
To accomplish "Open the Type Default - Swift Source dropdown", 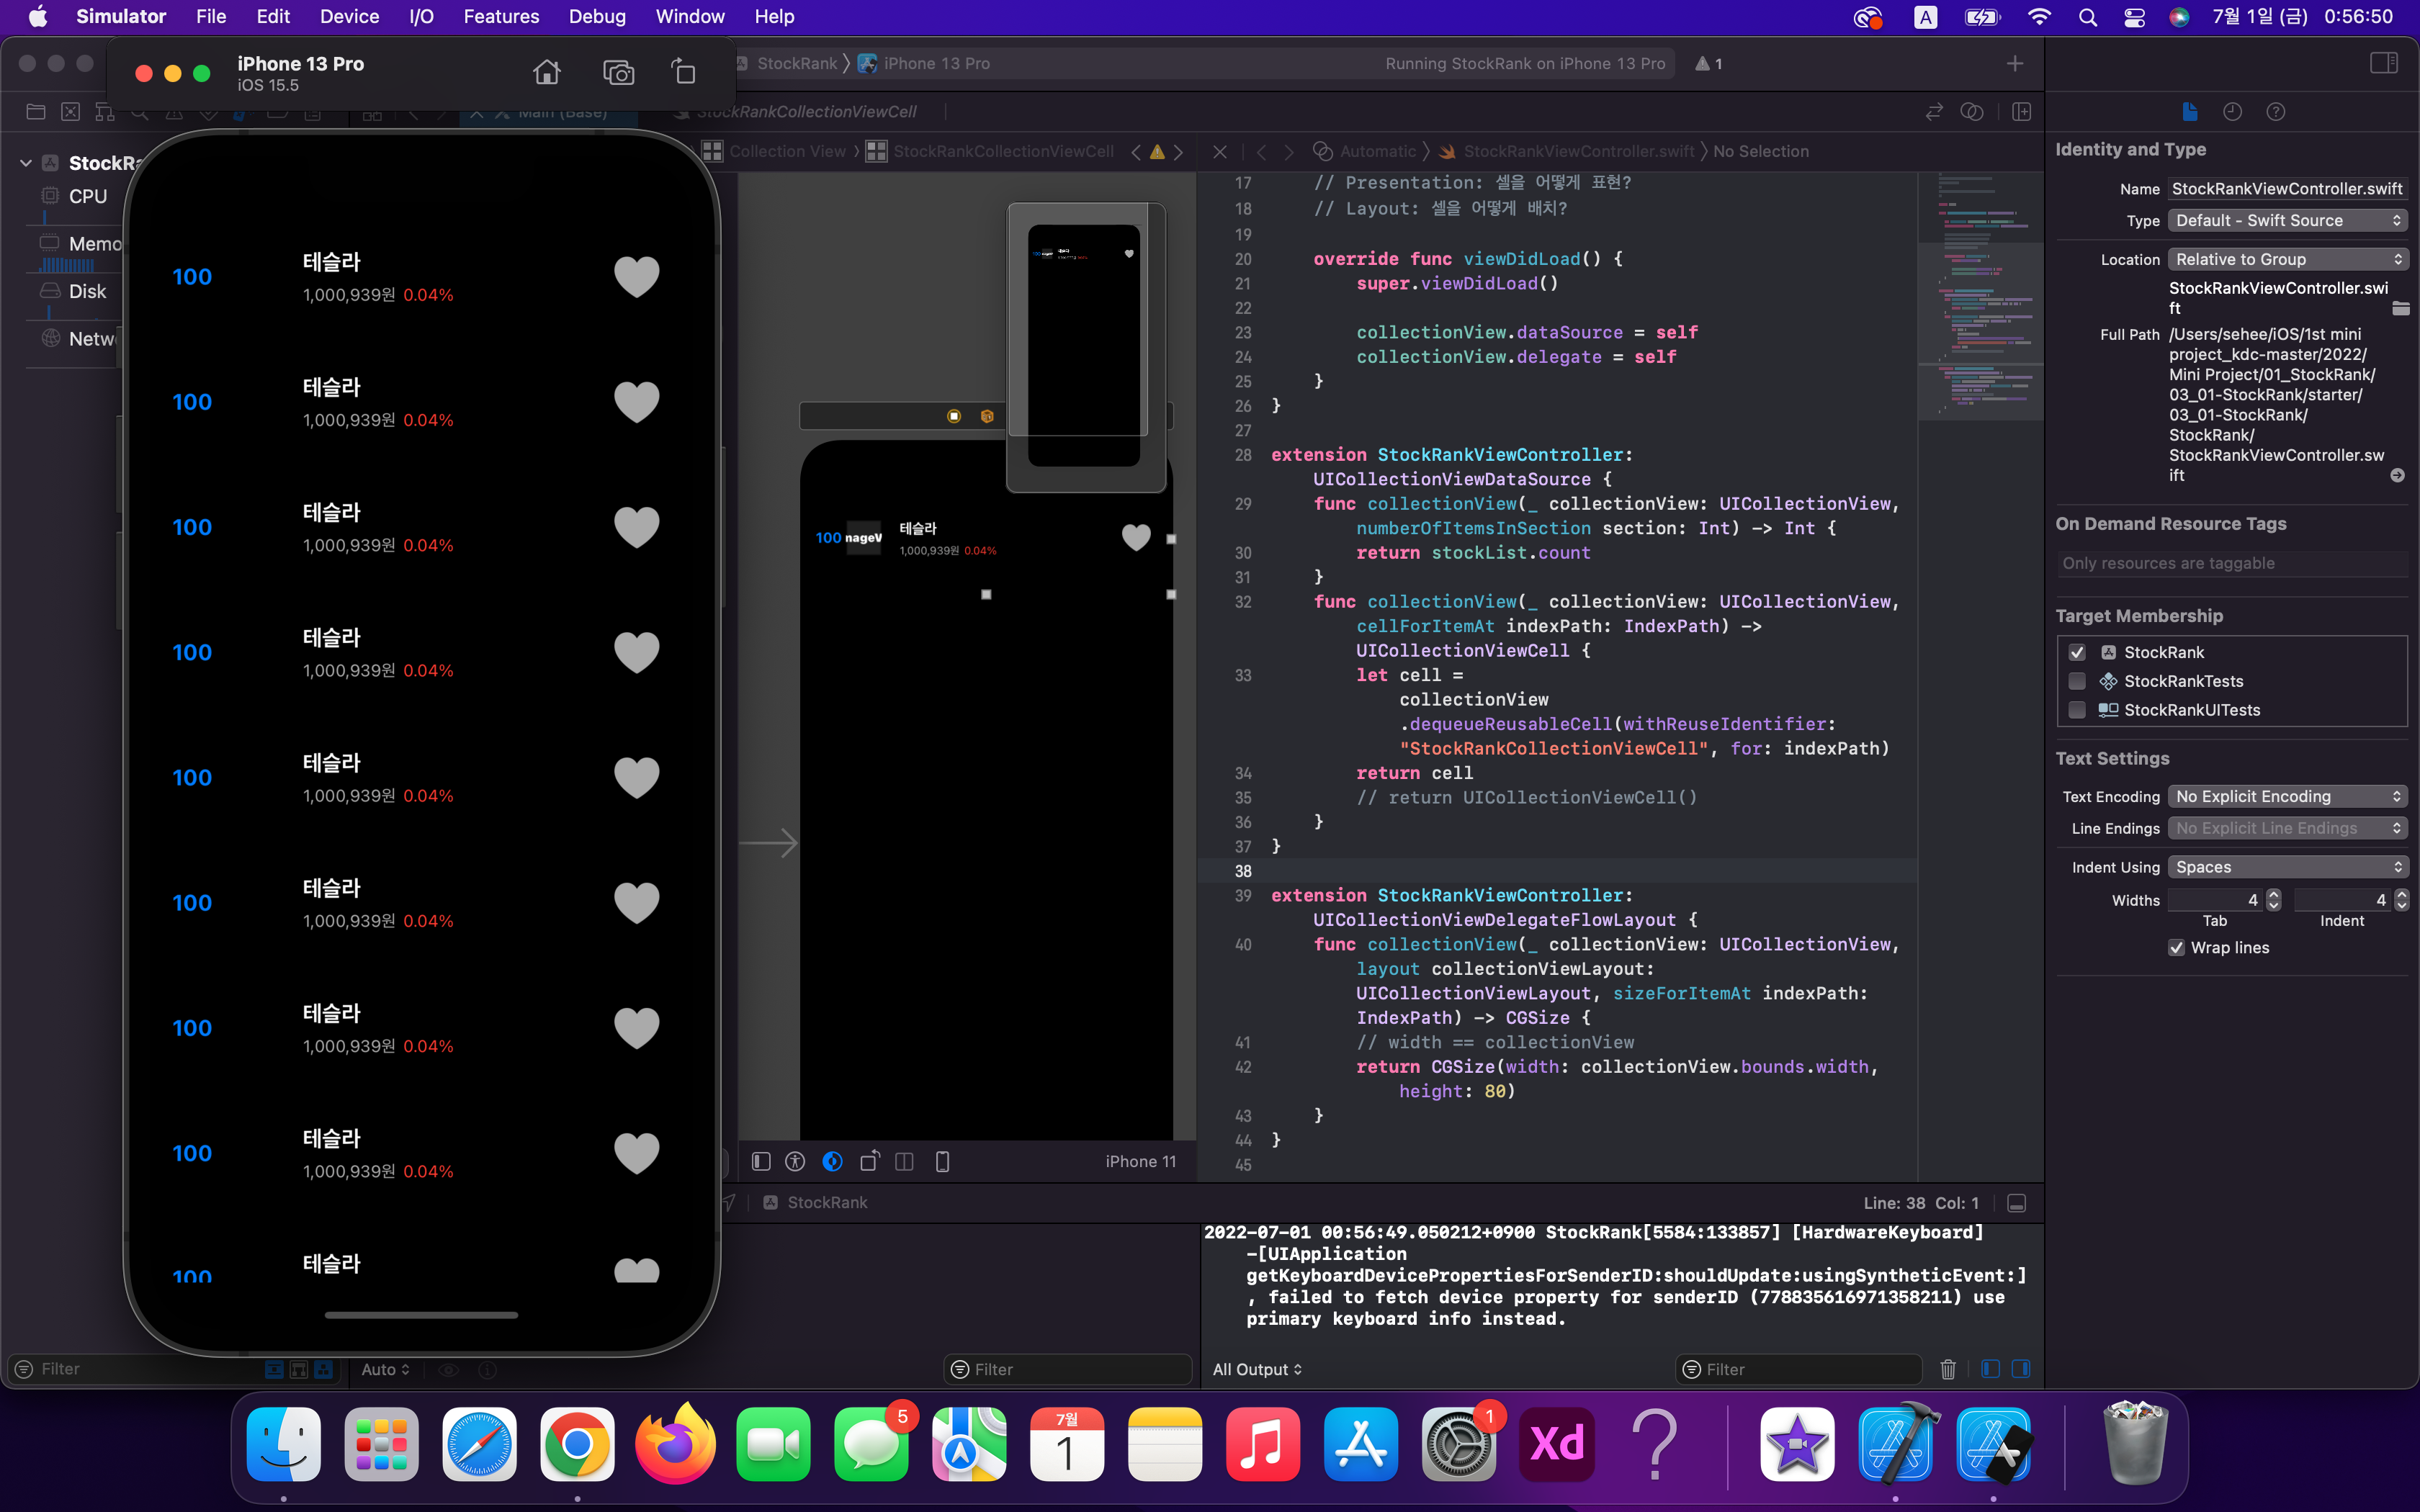I will coord(2287,220).
